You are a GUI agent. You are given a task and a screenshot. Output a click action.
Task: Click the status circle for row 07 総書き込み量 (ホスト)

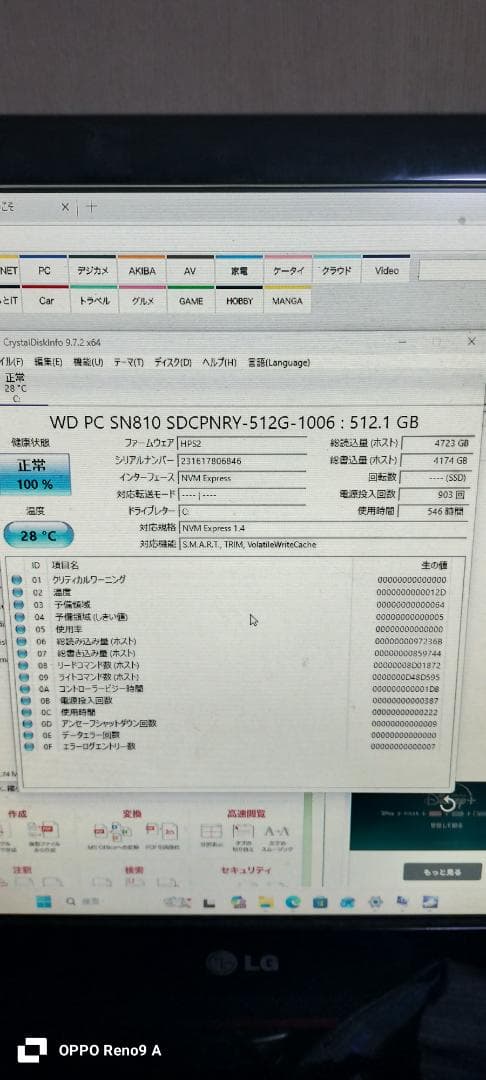pos(21,653)
